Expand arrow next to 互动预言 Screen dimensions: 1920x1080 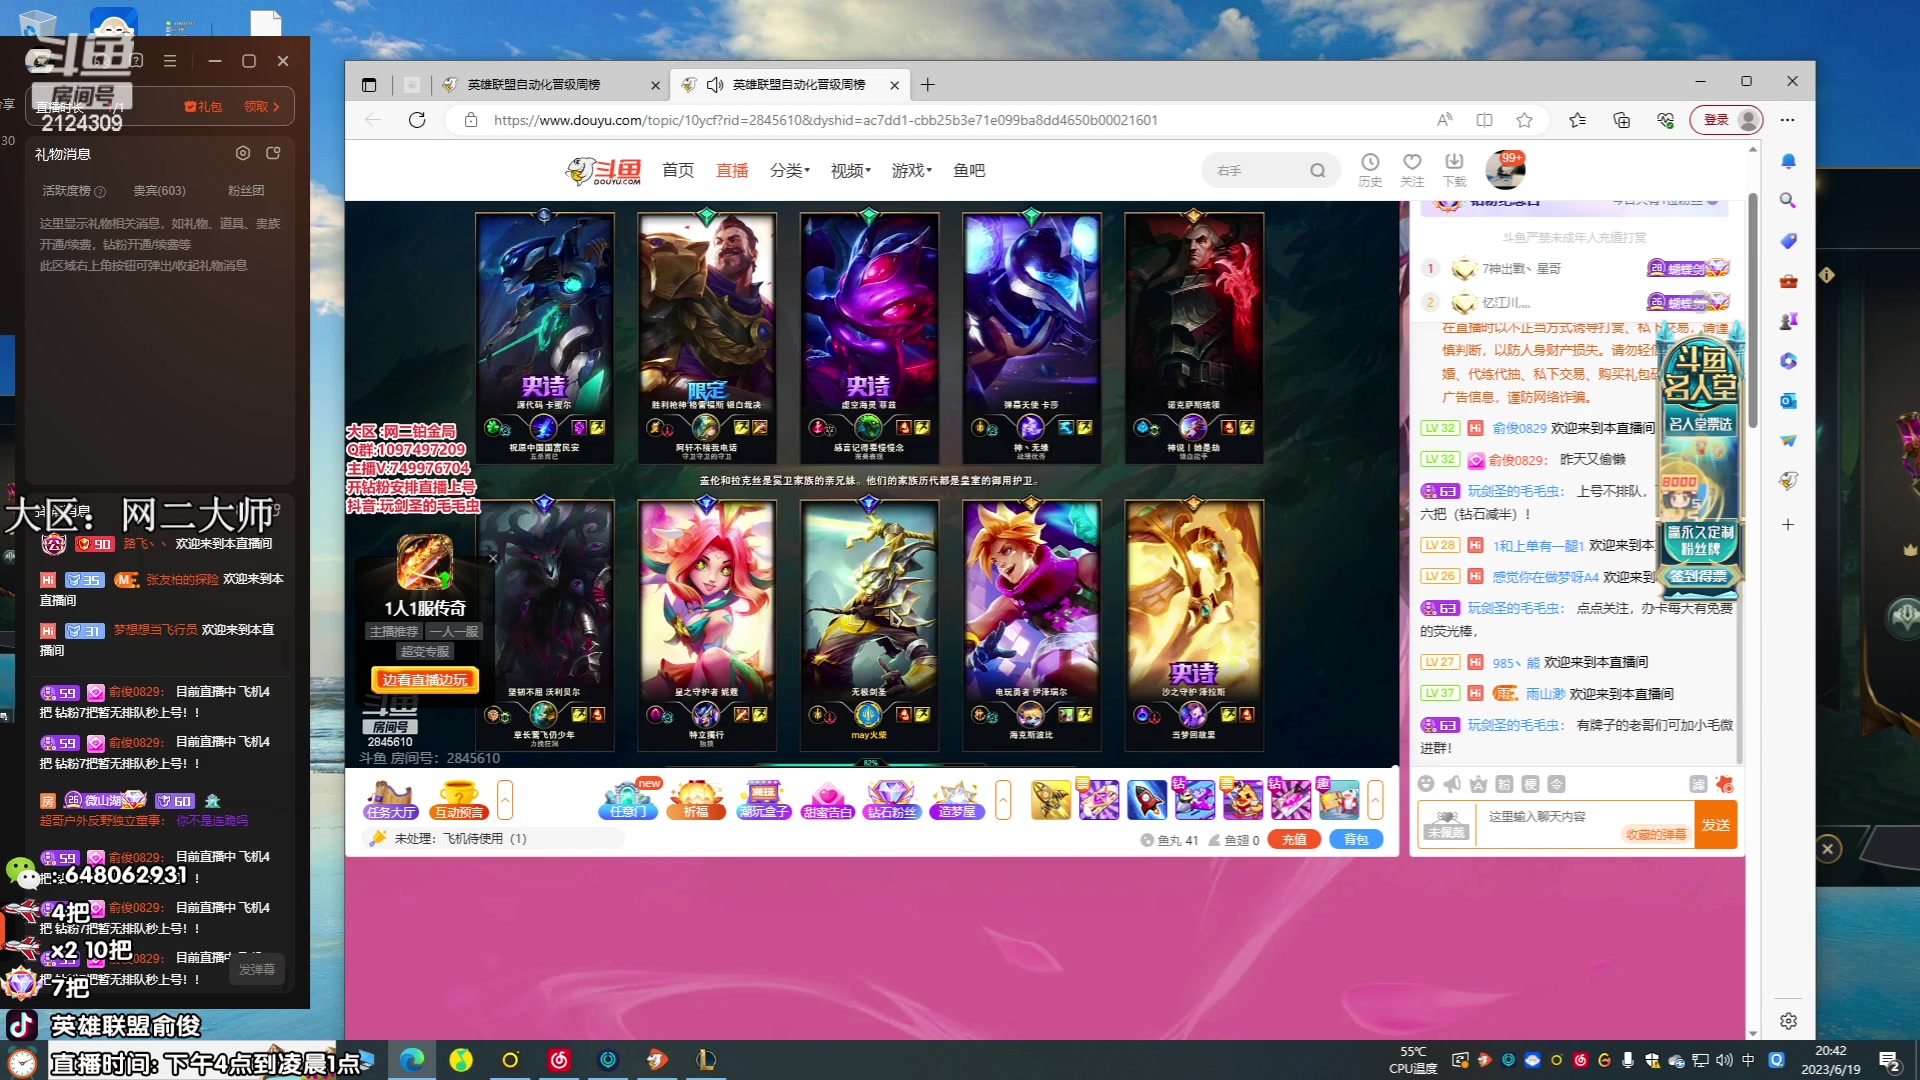505,800
